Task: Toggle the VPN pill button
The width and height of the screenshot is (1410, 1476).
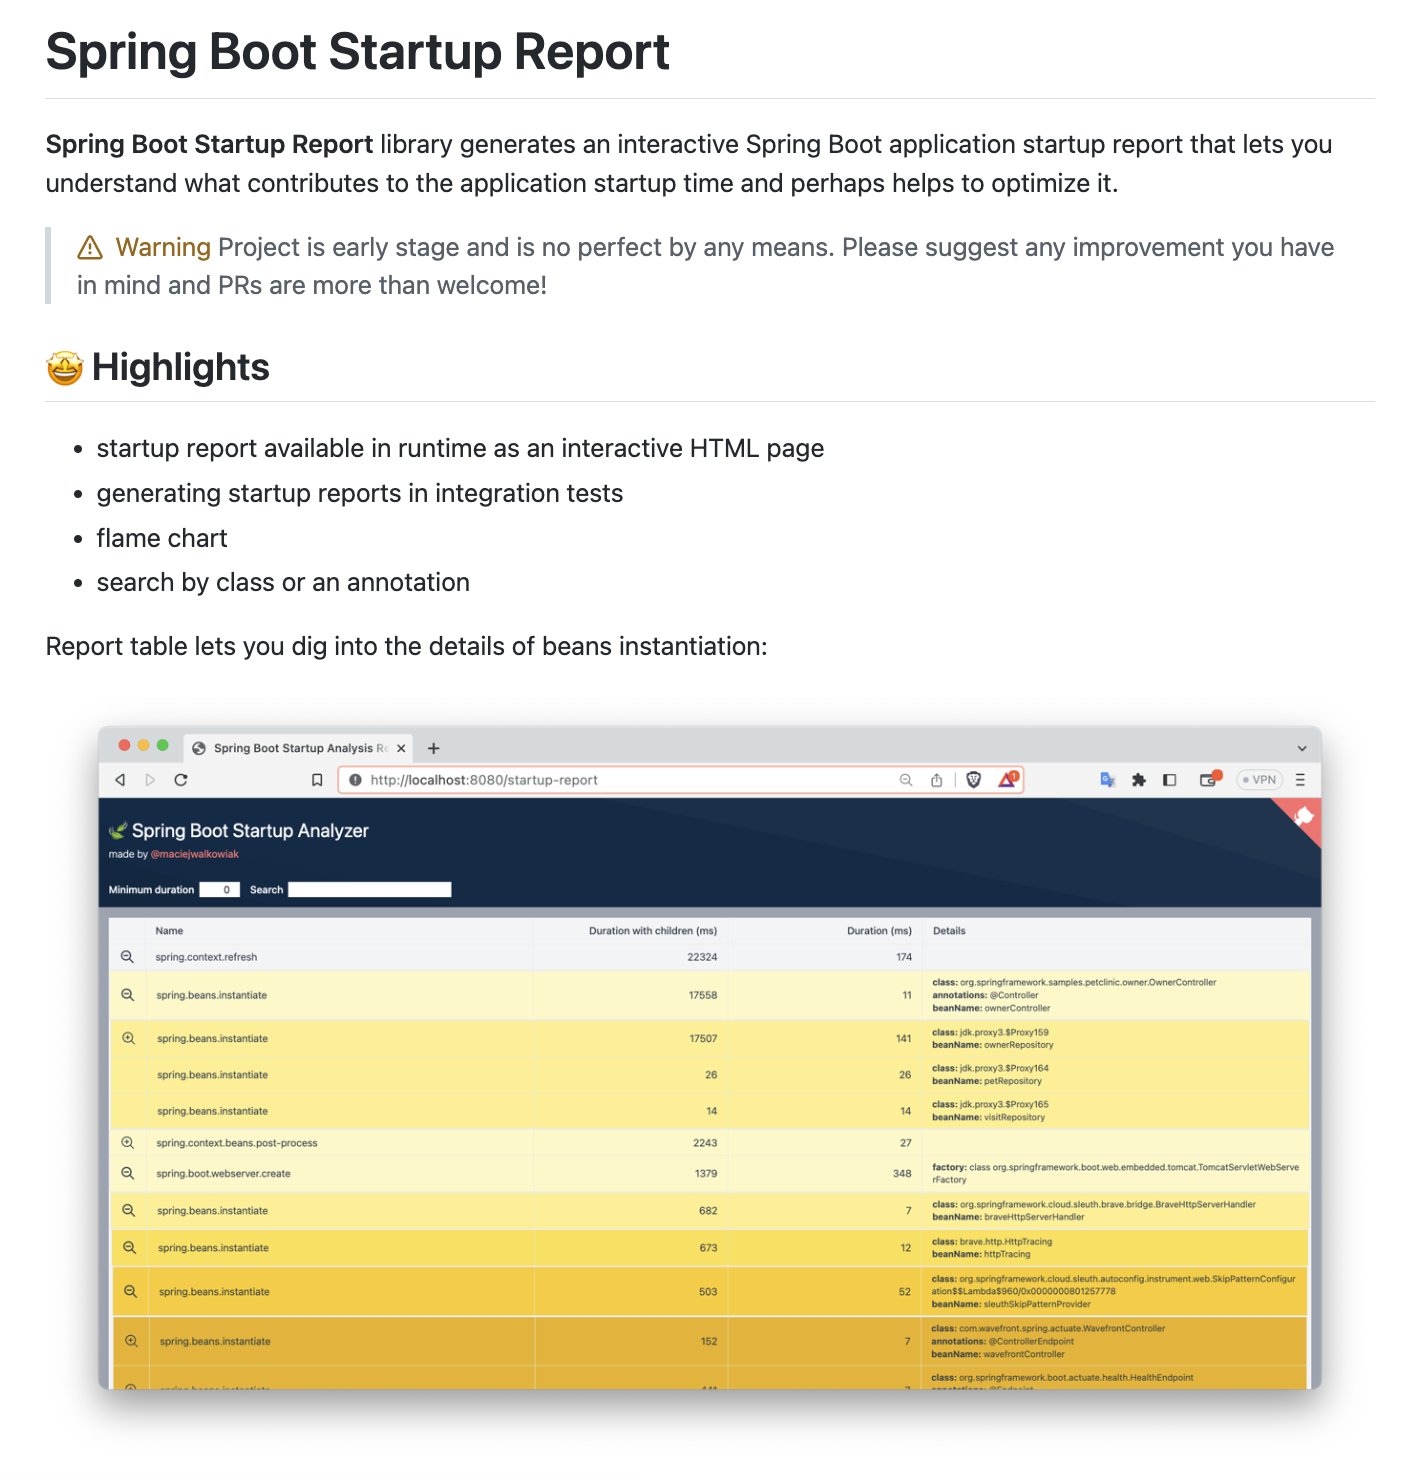Action: click(x=1259, y=780)
